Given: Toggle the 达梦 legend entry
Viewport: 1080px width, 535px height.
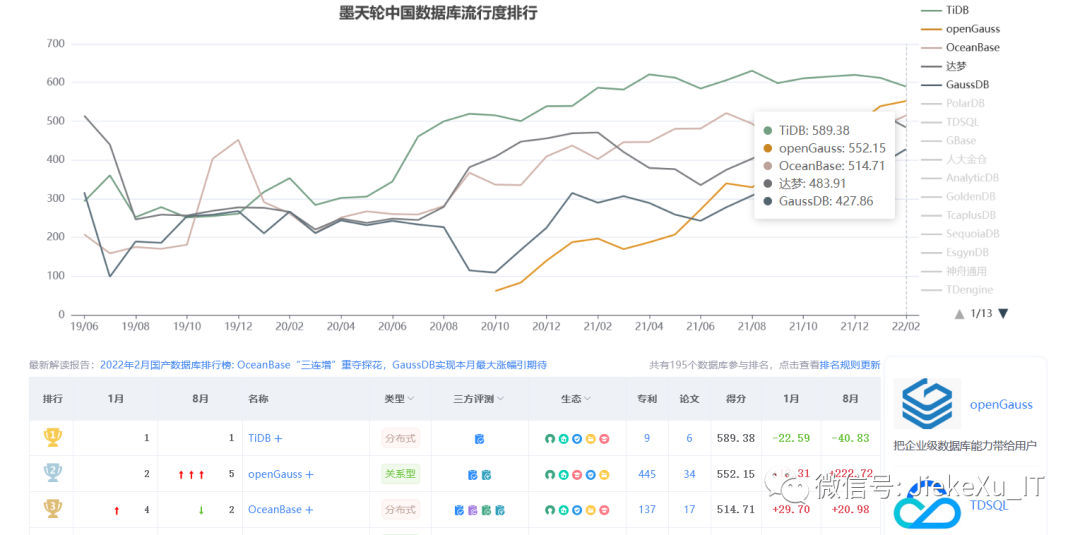Looking at the screenshot, I should [944, 66].
